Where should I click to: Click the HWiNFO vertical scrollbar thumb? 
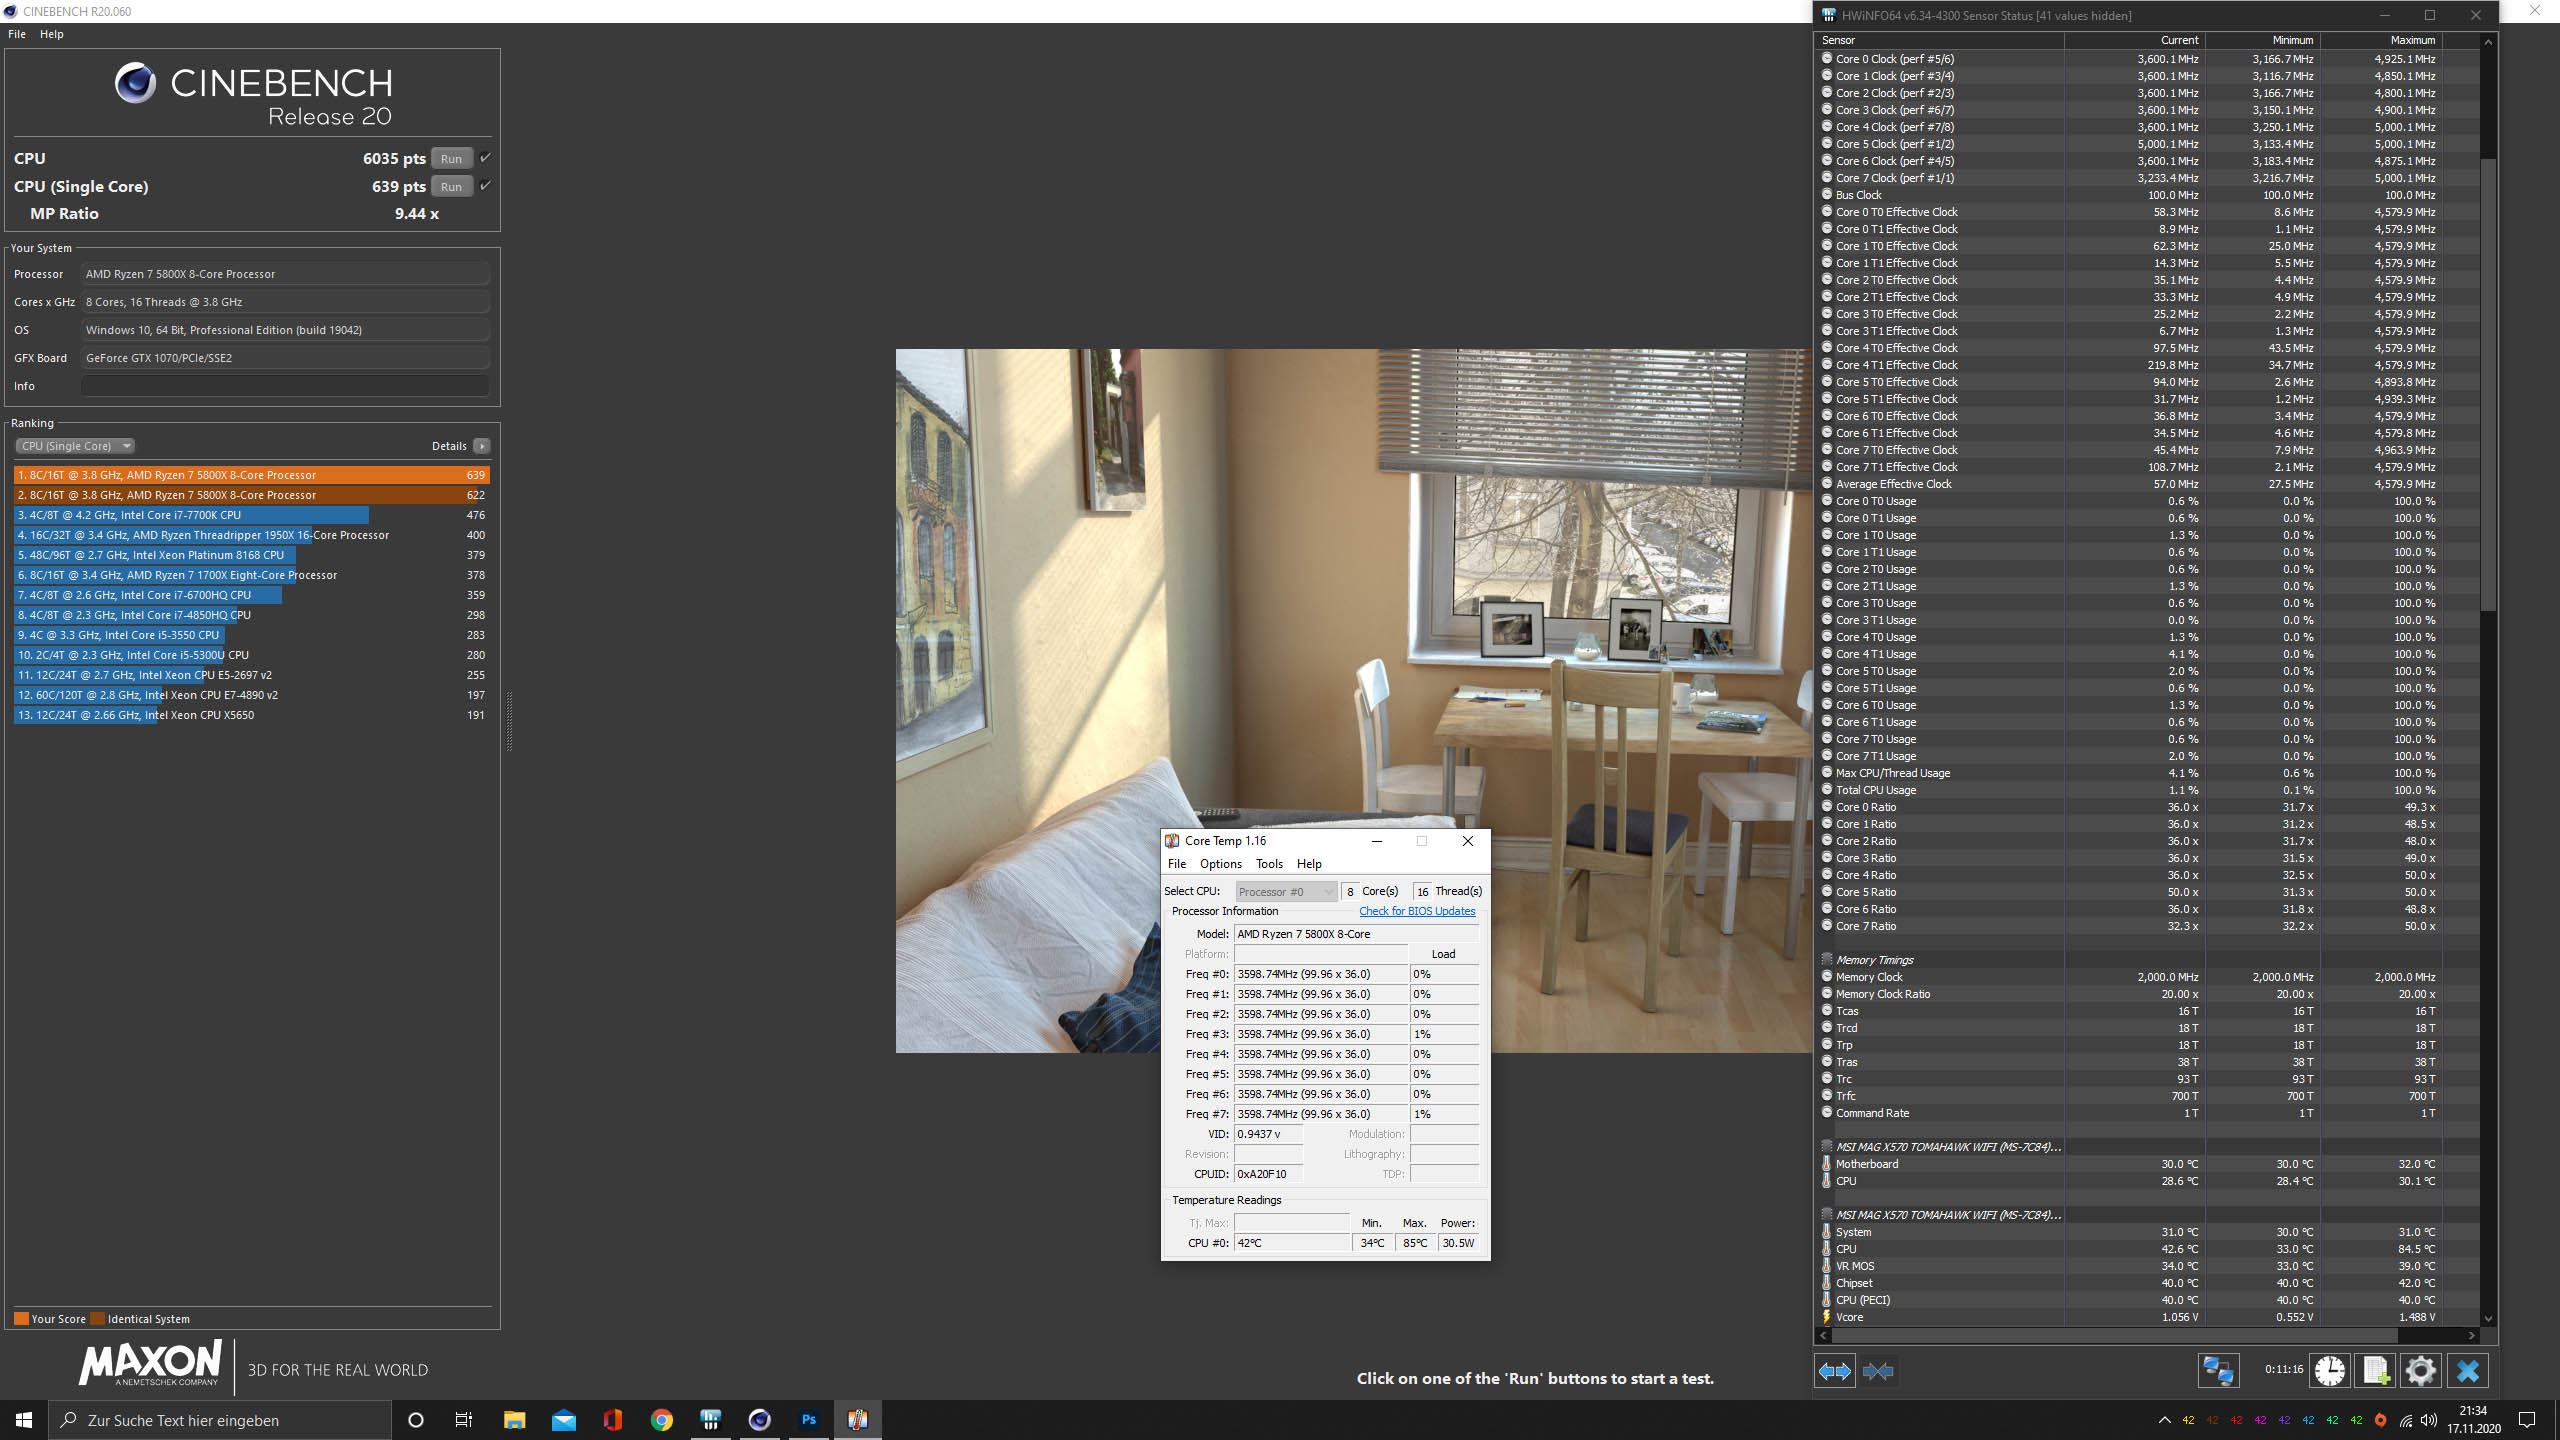tap(2489, 385)
